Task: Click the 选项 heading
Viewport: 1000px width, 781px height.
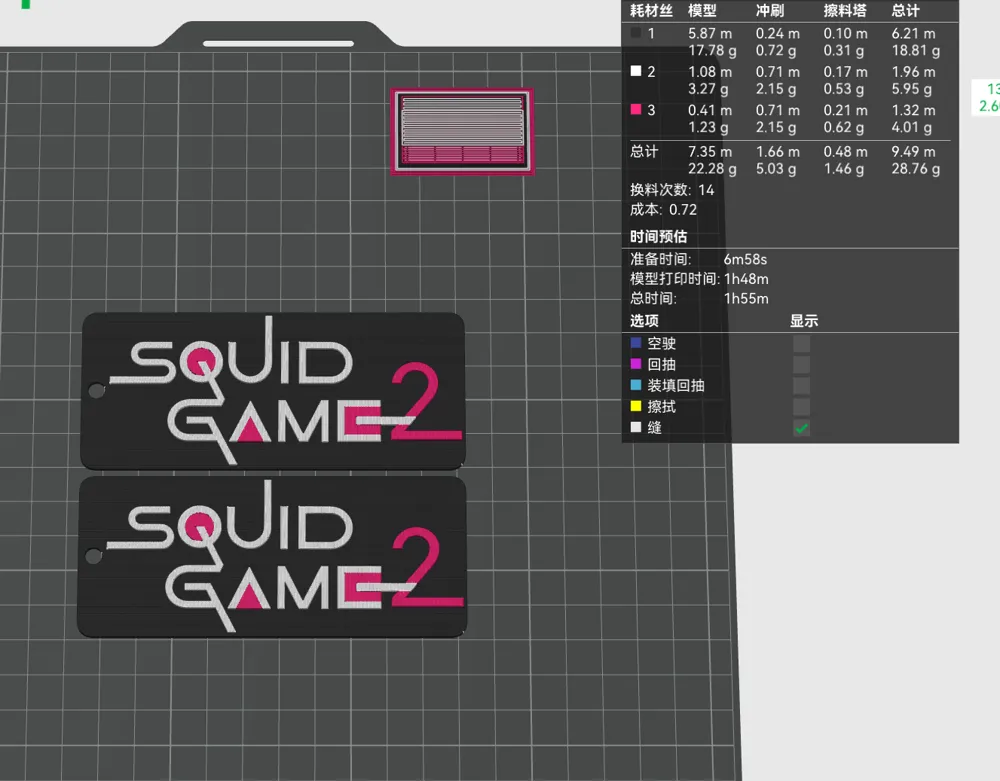Action: coord(644,321)
